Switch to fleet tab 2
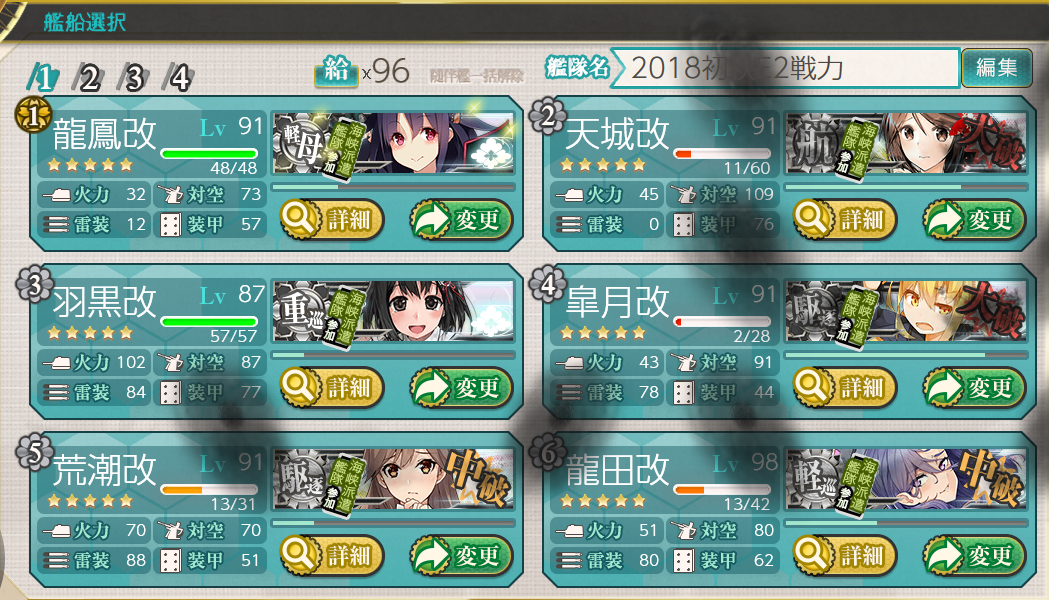Viewport: 1050px width, 600px height. pos(88,78)
